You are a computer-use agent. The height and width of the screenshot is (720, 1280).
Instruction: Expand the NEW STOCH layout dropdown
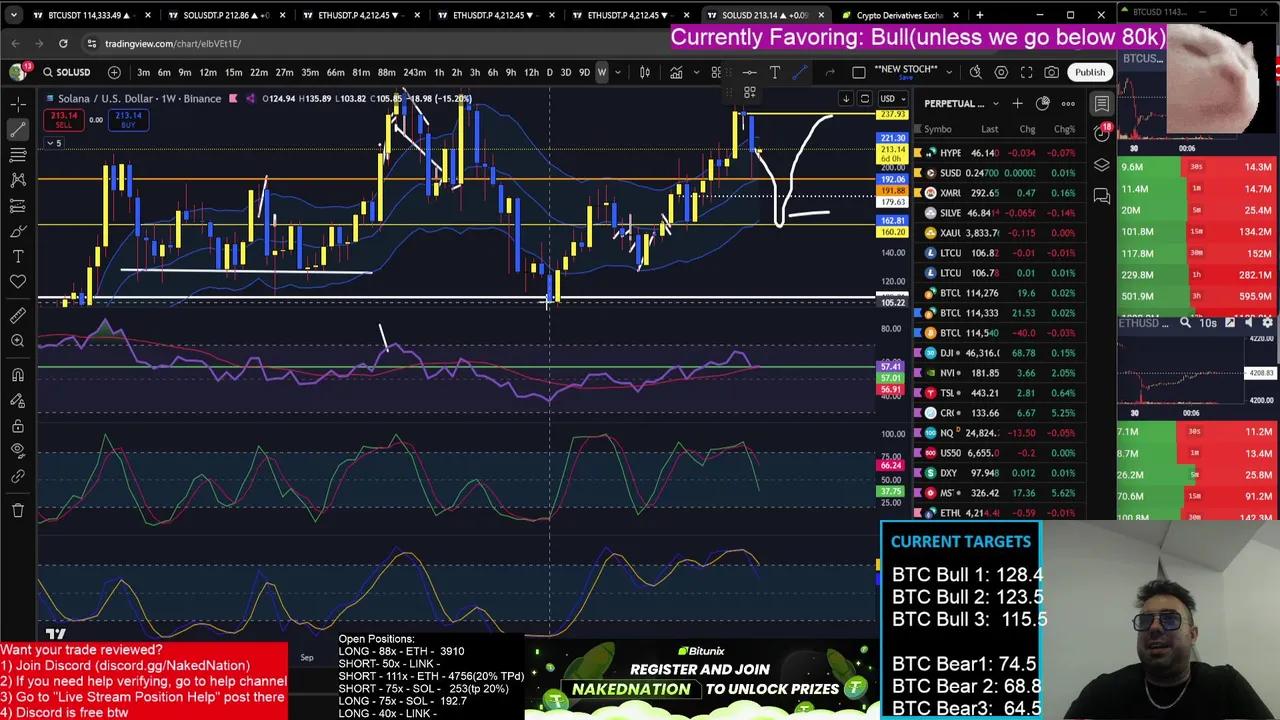point(949,72)
